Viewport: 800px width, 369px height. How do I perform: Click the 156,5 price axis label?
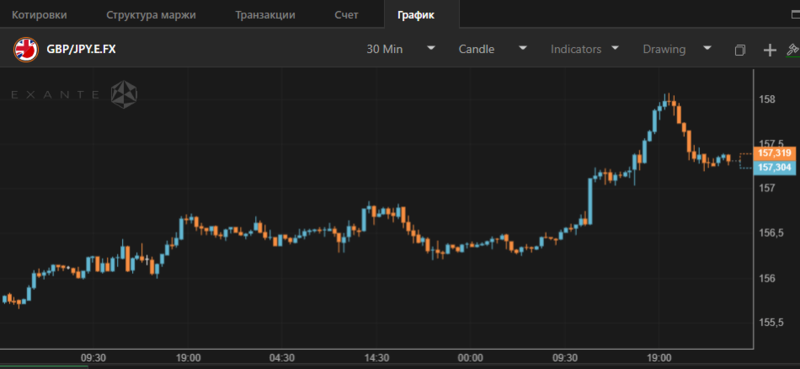771,233
